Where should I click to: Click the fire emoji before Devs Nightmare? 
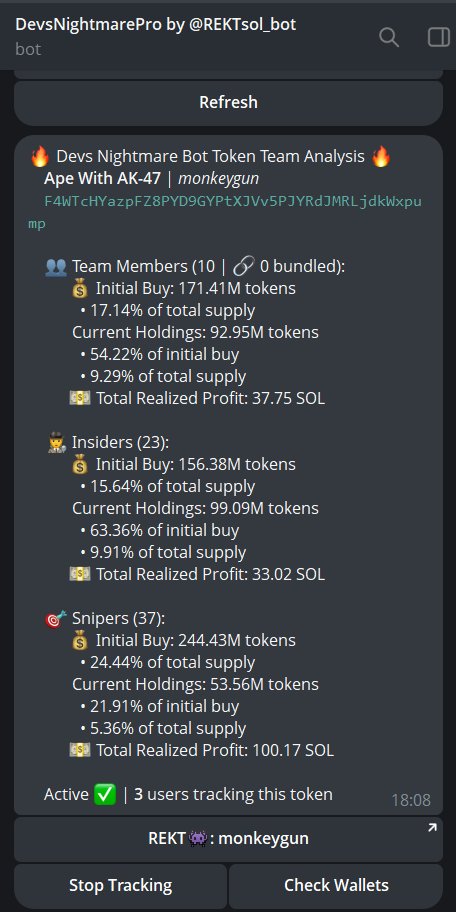coord(40,156)
